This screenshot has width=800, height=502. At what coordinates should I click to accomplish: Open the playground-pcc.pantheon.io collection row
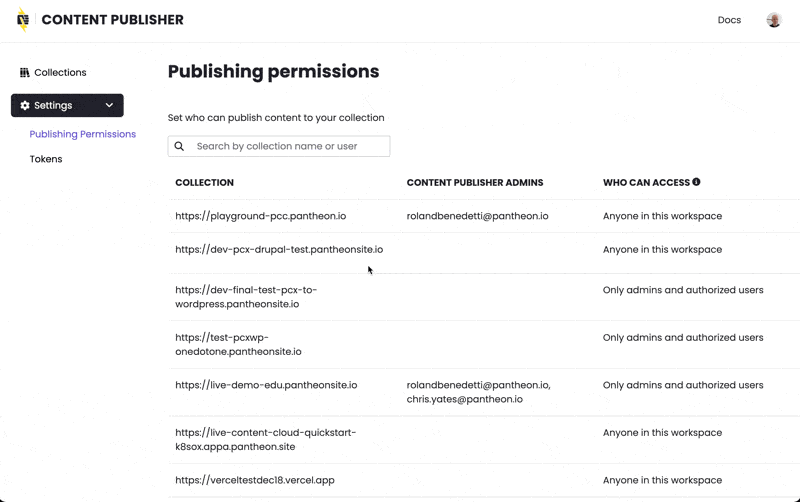coord(260,216)
